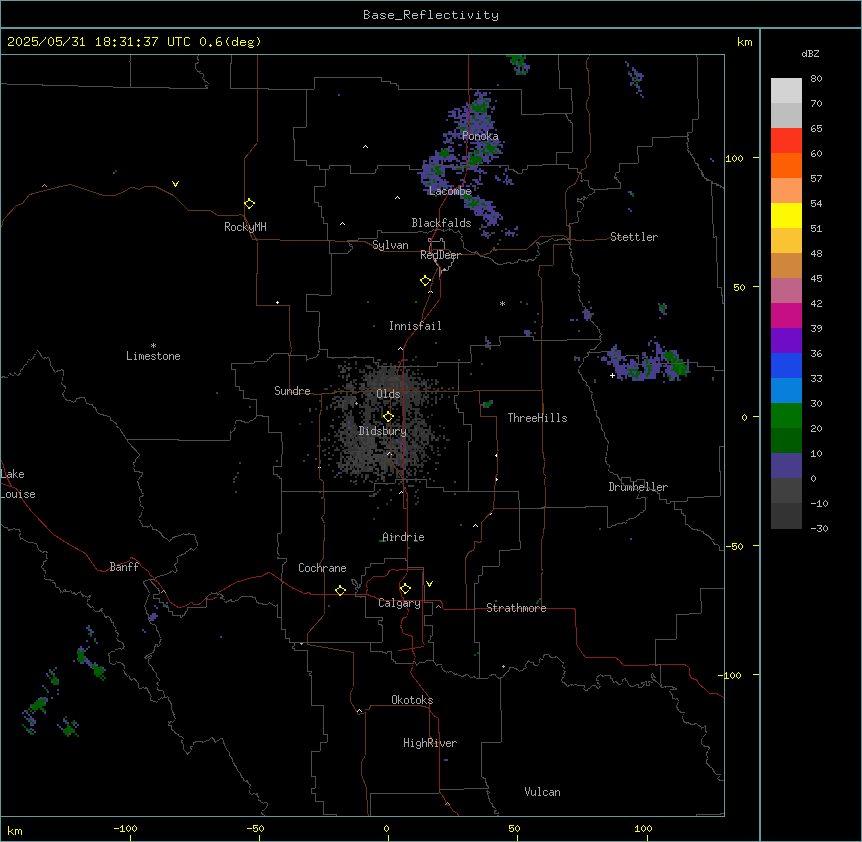The height and width of the screenshot is (842, 862).
Task: Click the Sylvan town label
Action: point(390,245)
